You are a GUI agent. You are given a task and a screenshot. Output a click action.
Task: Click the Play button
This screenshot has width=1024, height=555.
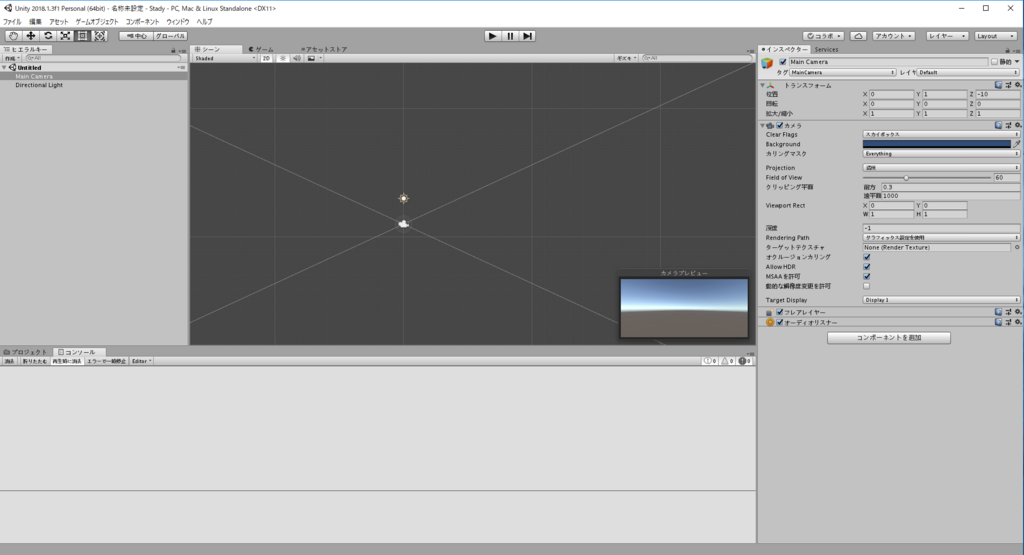(492, 36)
